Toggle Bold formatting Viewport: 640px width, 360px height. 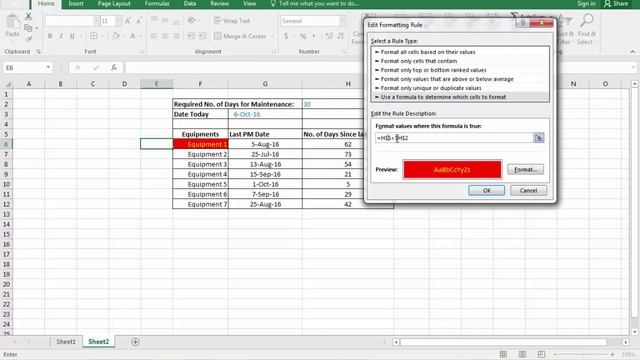click(50, 36)
